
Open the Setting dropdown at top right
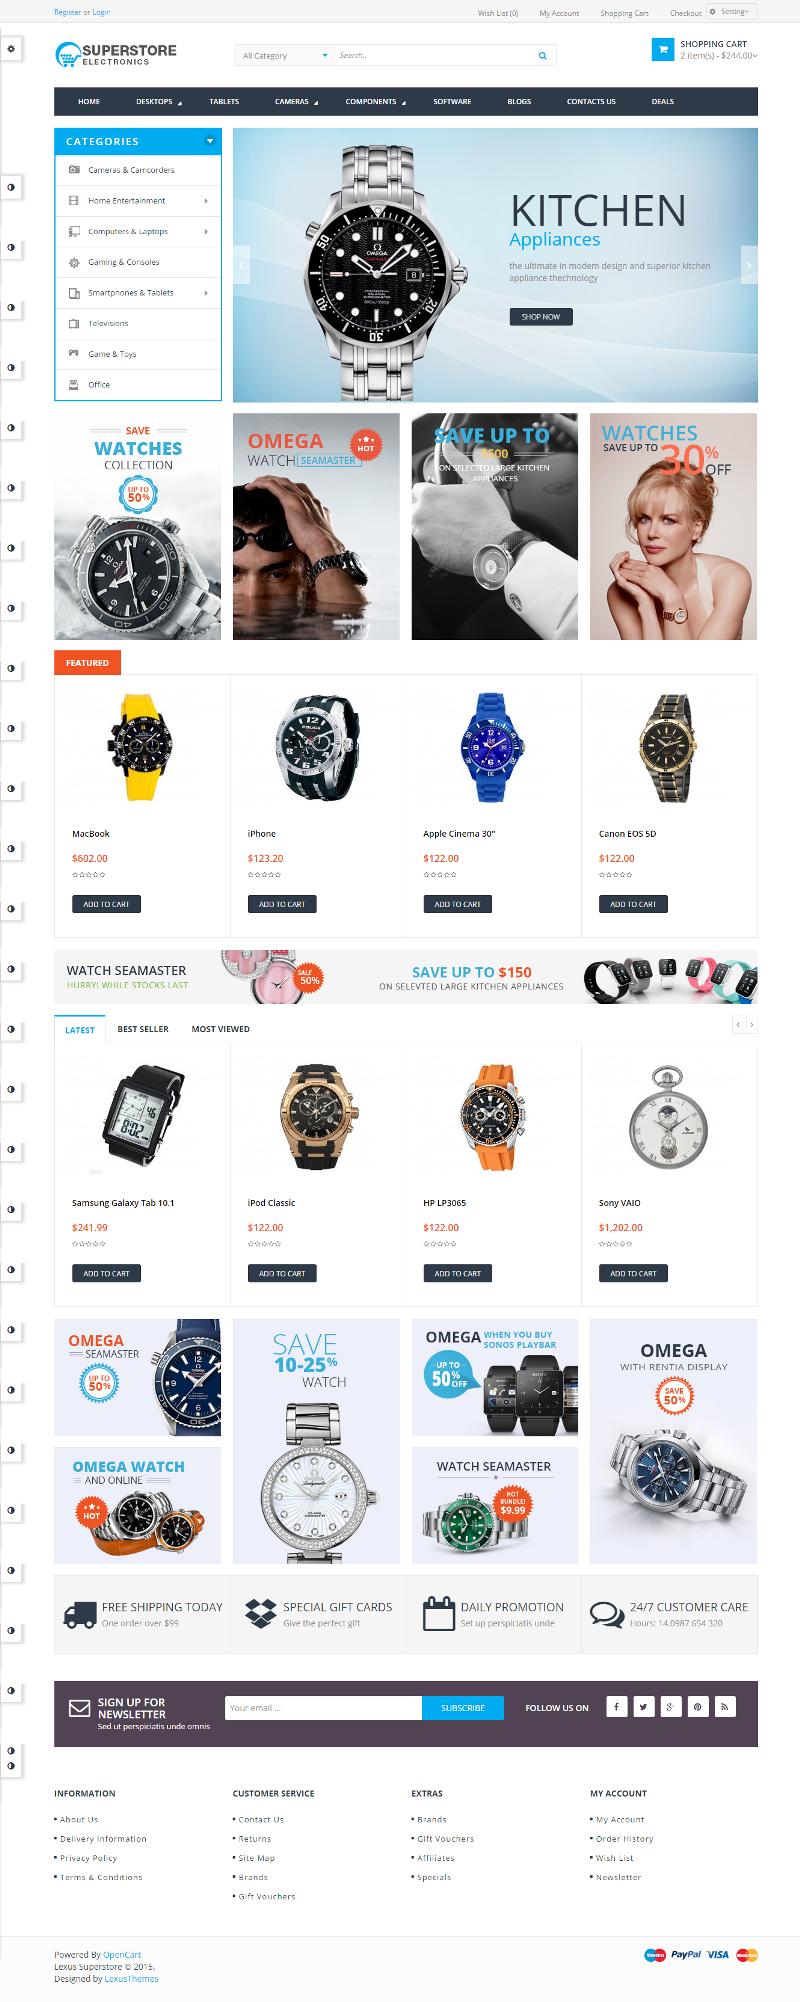pos(732,12)
